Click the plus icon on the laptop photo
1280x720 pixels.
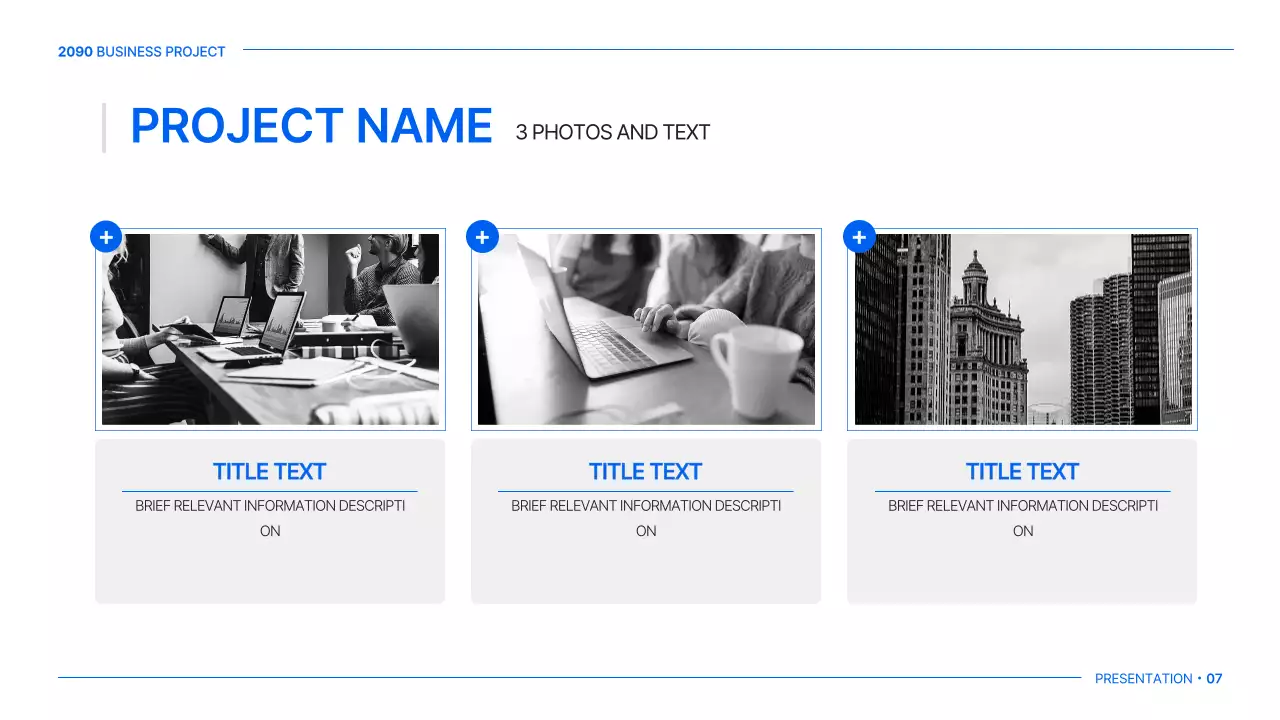pyautogui.click(x=482, y=237)
